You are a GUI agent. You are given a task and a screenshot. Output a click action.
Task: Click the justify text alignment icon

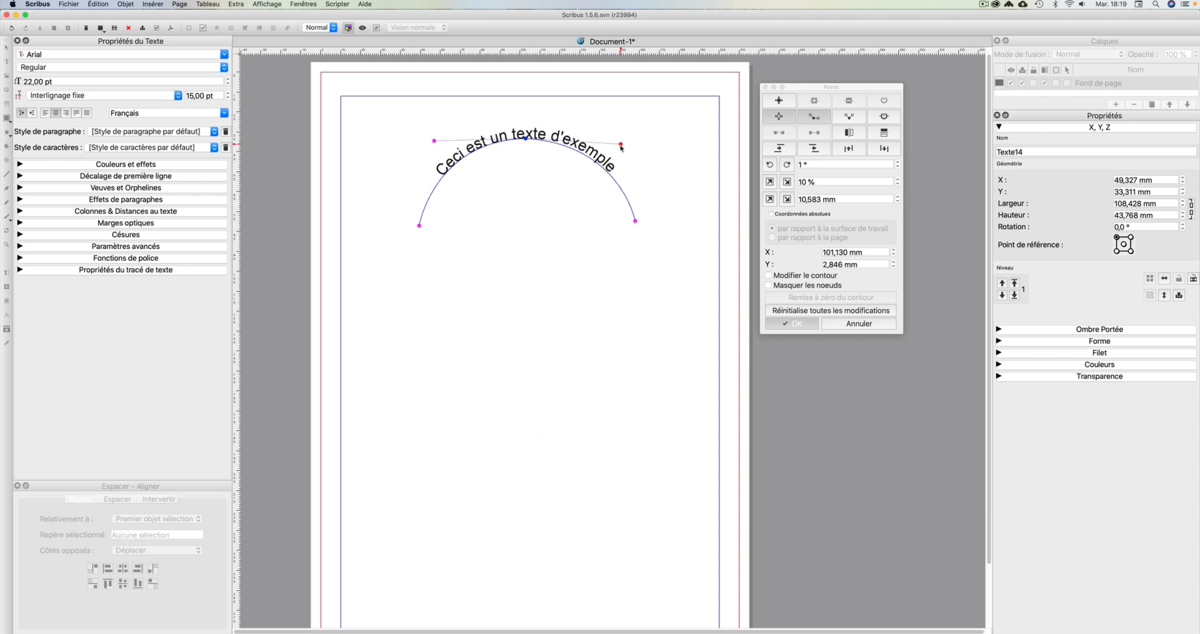[76, 113]
